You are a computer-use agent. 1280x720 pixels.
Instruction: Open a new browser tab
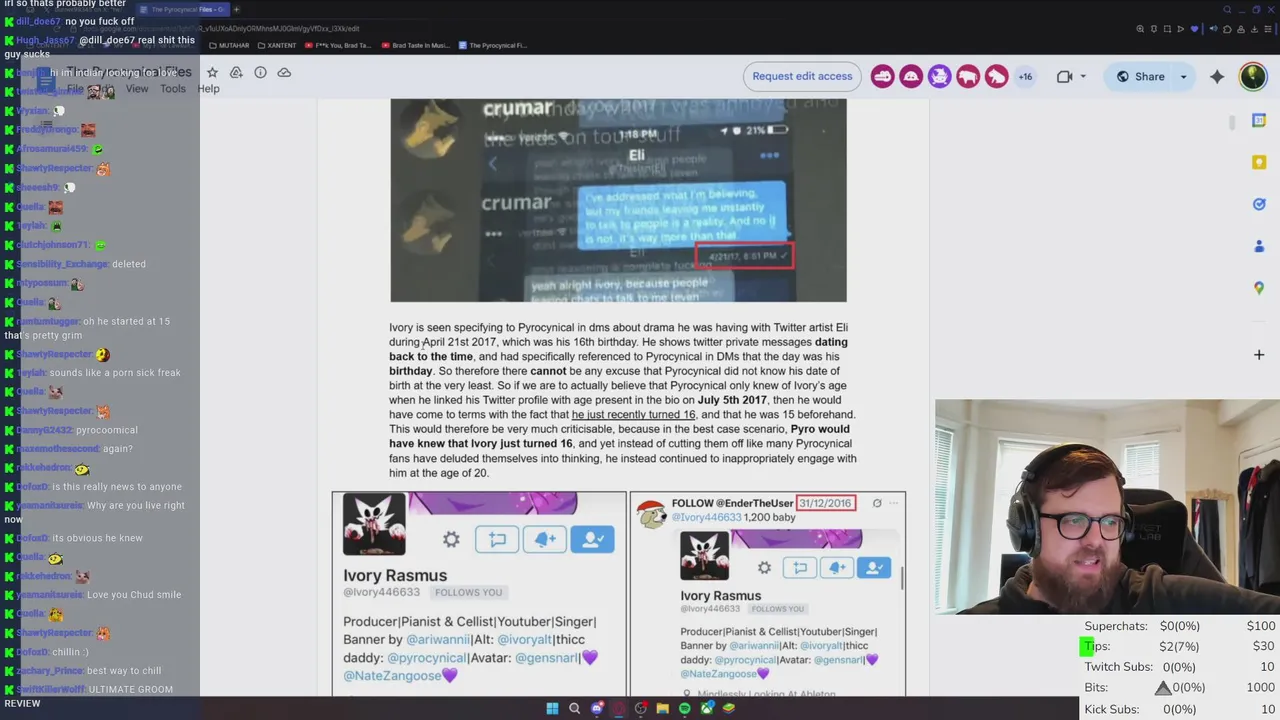coord(237,10)
